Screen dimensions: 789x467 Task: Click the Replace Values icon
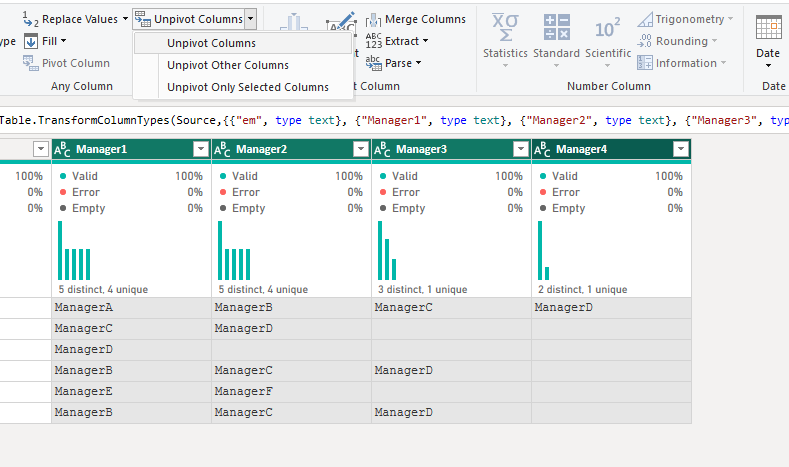[x=30, y=19]
